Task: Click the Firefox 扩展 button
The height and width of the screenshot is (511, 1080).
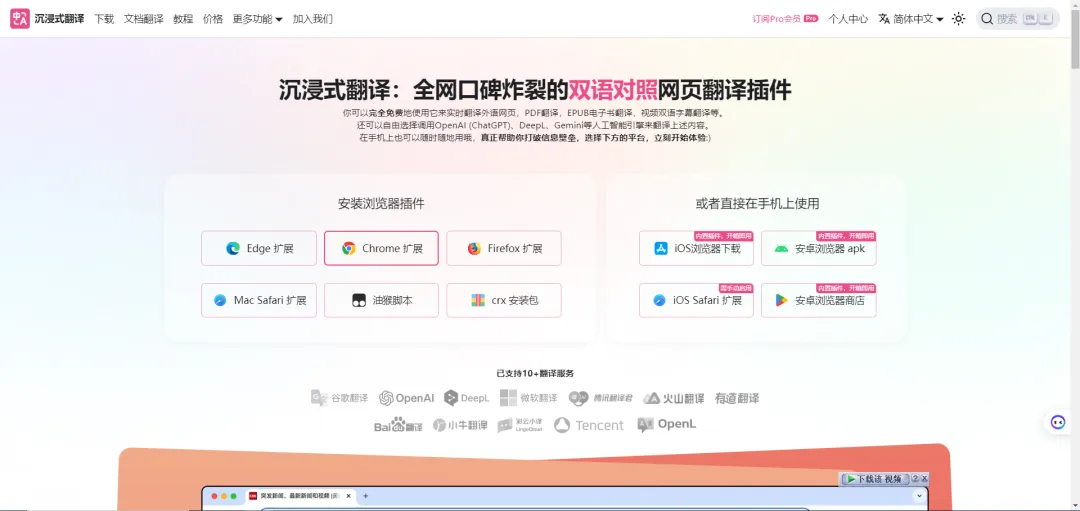Action: (503, 249)
